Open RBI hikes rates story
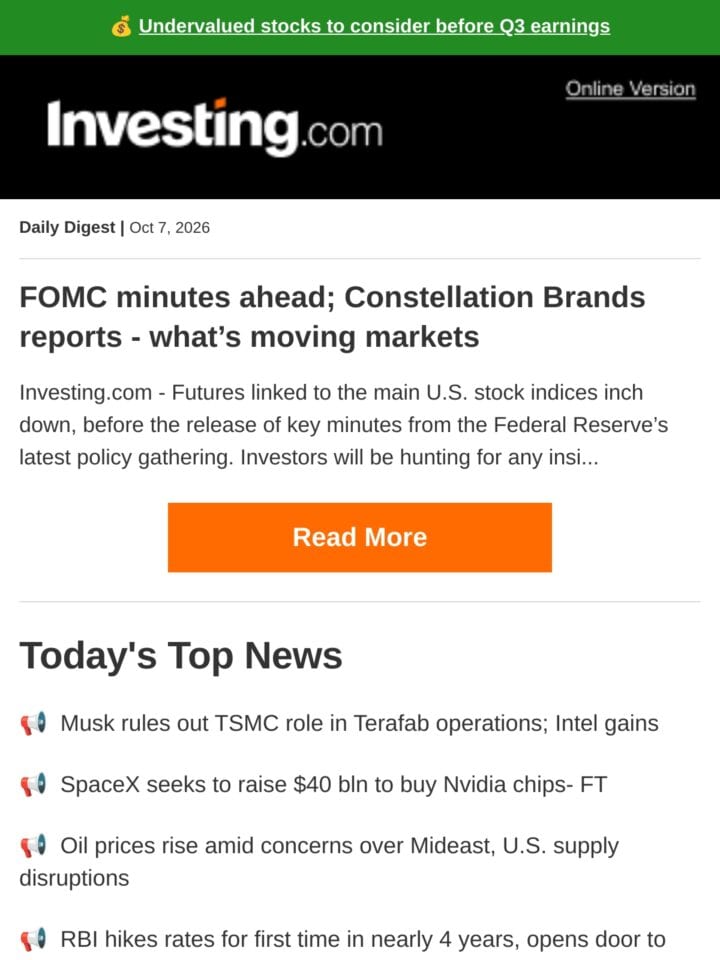The width and height of the screenshot is (720, 960). click(362, 939)
